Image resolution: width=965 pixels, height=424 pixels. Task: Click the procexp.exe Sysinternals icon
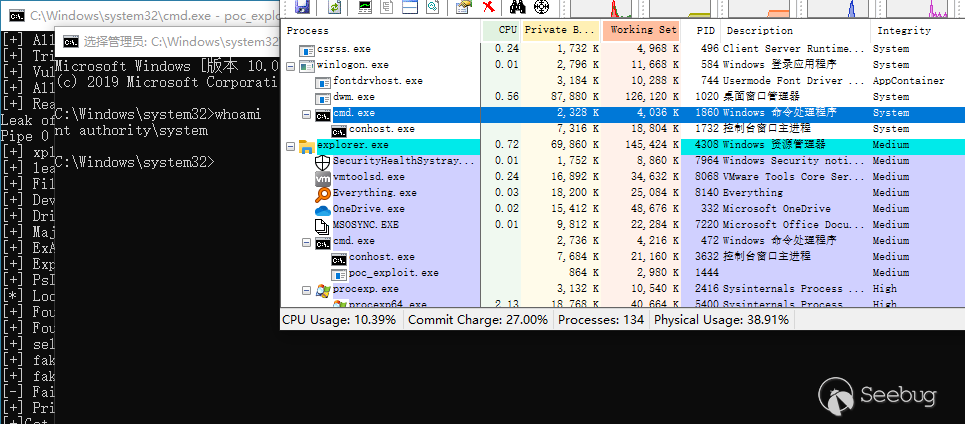click(322, 289)
